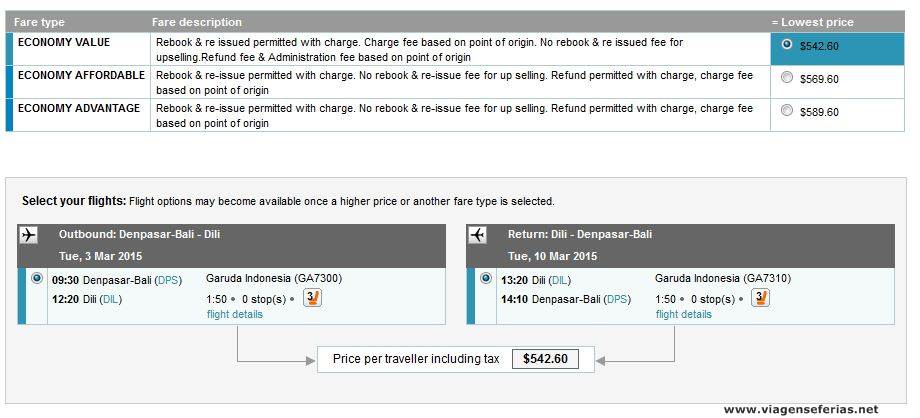Choose the Economy Affordable $569.60 fare
The image size is (920, 418).
787,78
